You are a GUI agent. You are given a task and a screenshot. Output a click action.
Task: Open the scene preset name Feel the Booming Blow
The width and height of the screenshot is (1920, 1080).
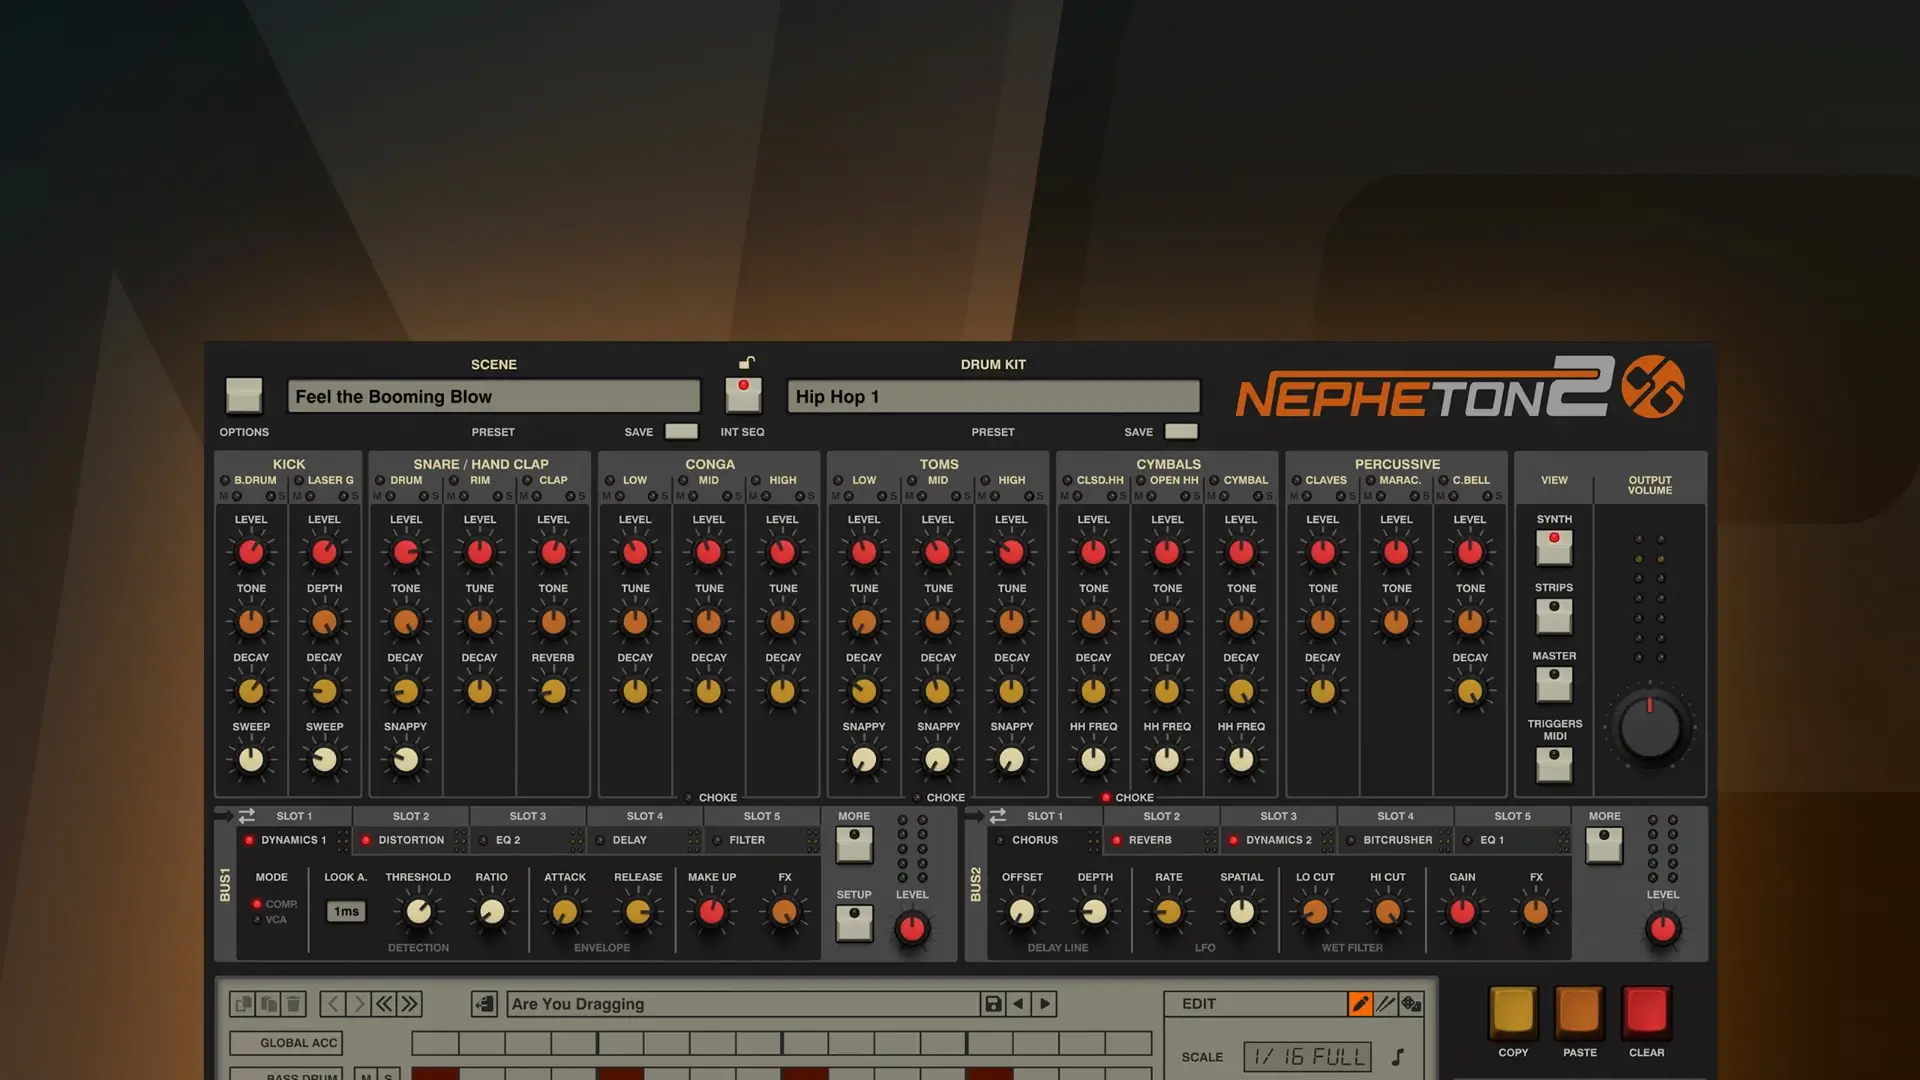pyautogui.click(x=494, y=396)
